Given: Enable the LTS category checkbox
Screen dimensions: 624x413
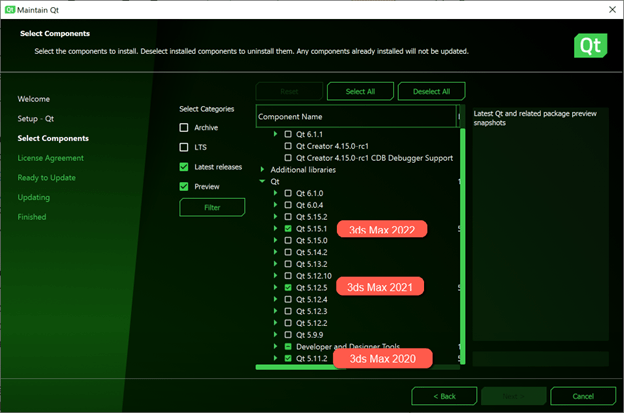Looking at the screenshot, I should coord(184,147).
